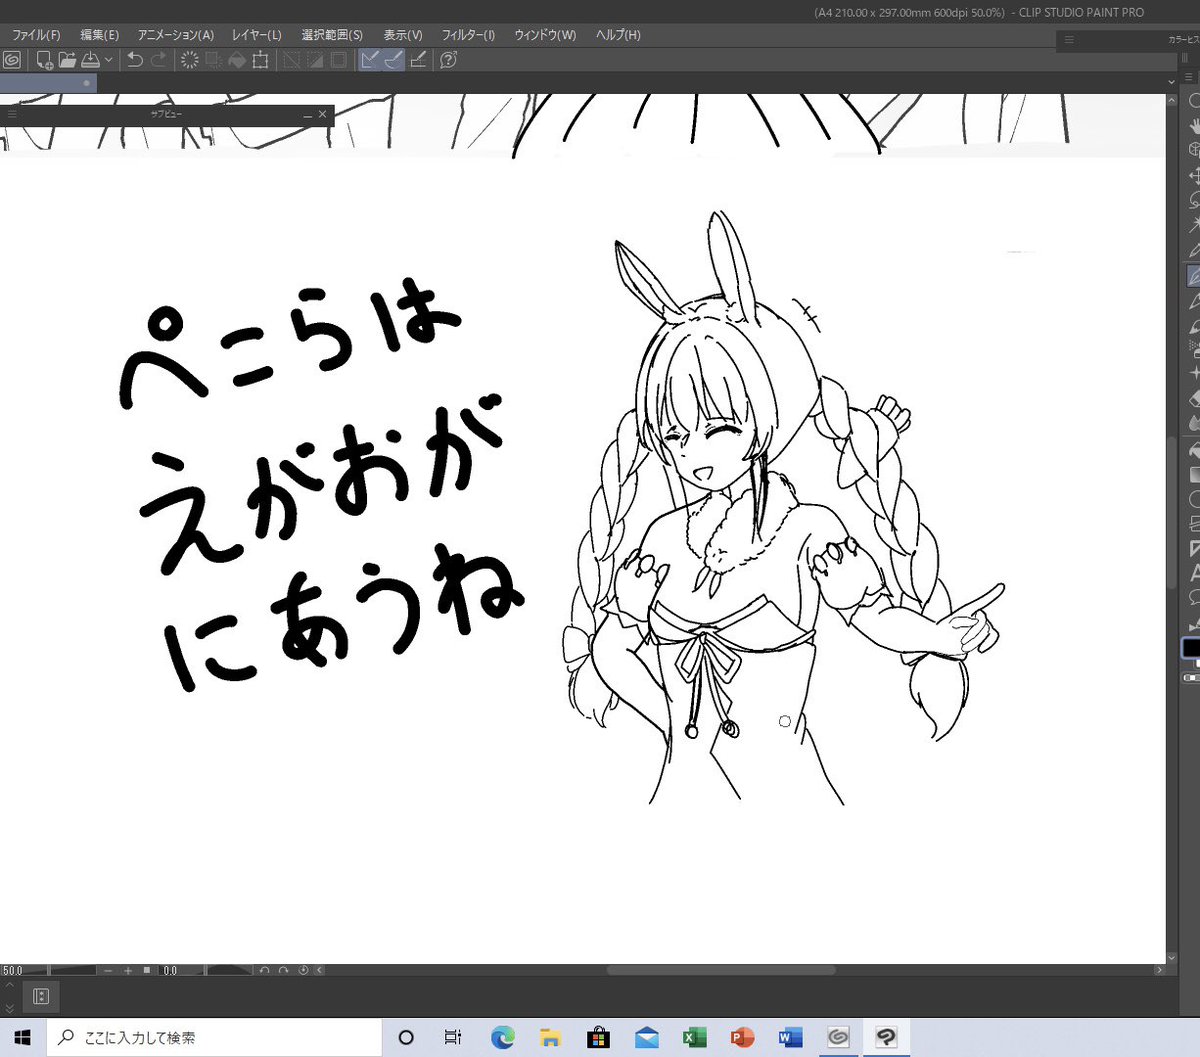Activate Scale/Rotate transform icon
Viewport: 1200px width, 1057px height.
pyautogui.click(x=261, y=60)
